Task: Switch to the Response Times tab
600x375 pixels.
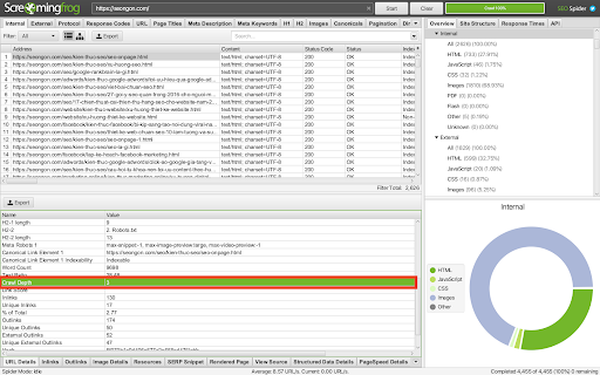Action: (x=523, y=23)
